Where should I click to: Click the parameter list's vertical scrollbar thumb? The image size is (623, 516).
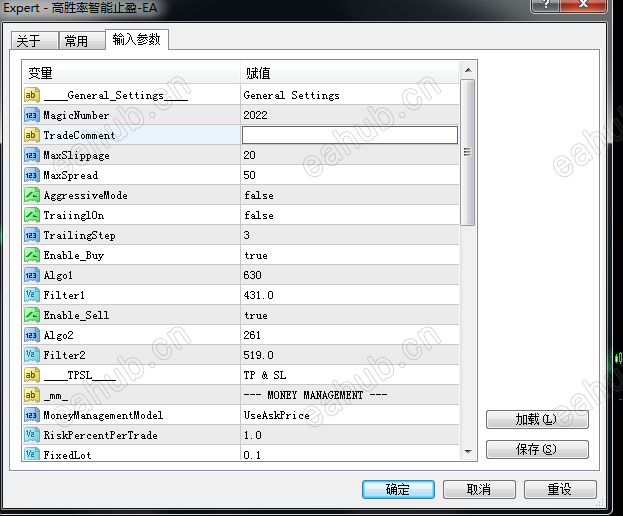point(468,153)
